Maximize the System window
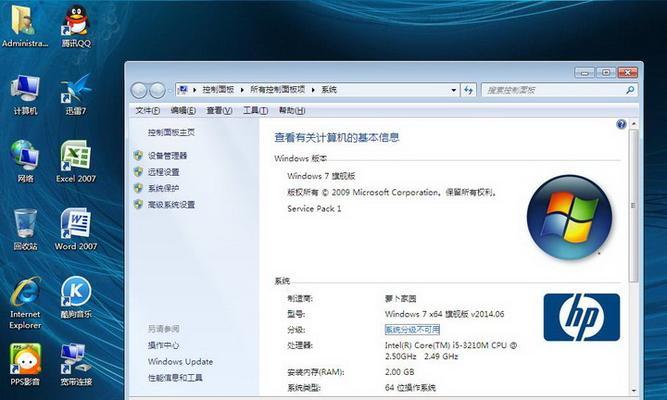Viewport: 667px width, 400px height. pos(606,72)
